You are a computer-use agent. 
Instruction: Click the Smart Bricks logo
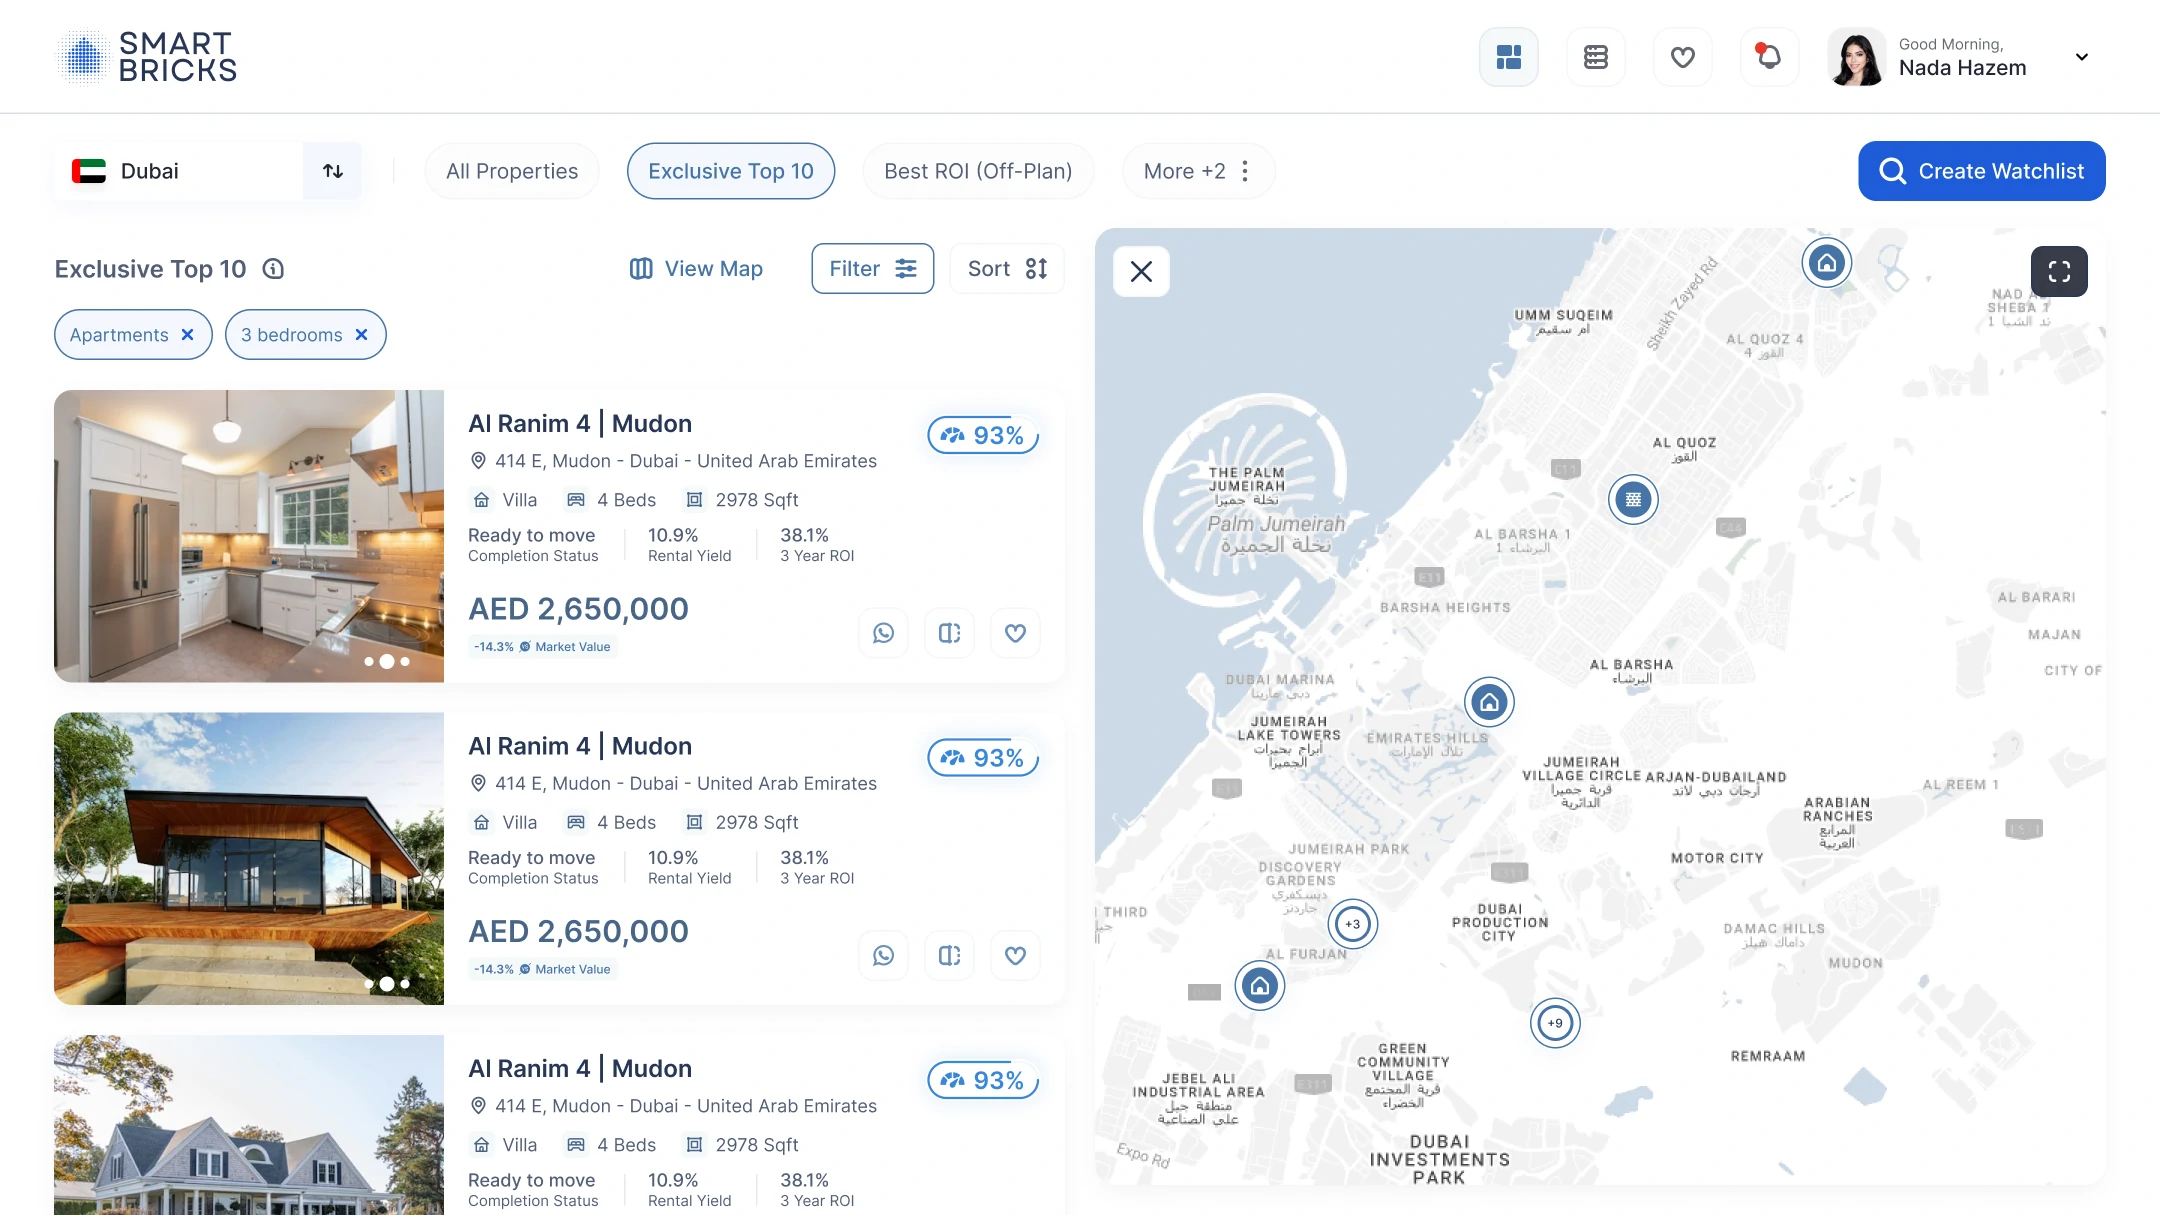(x=147, y=56)
